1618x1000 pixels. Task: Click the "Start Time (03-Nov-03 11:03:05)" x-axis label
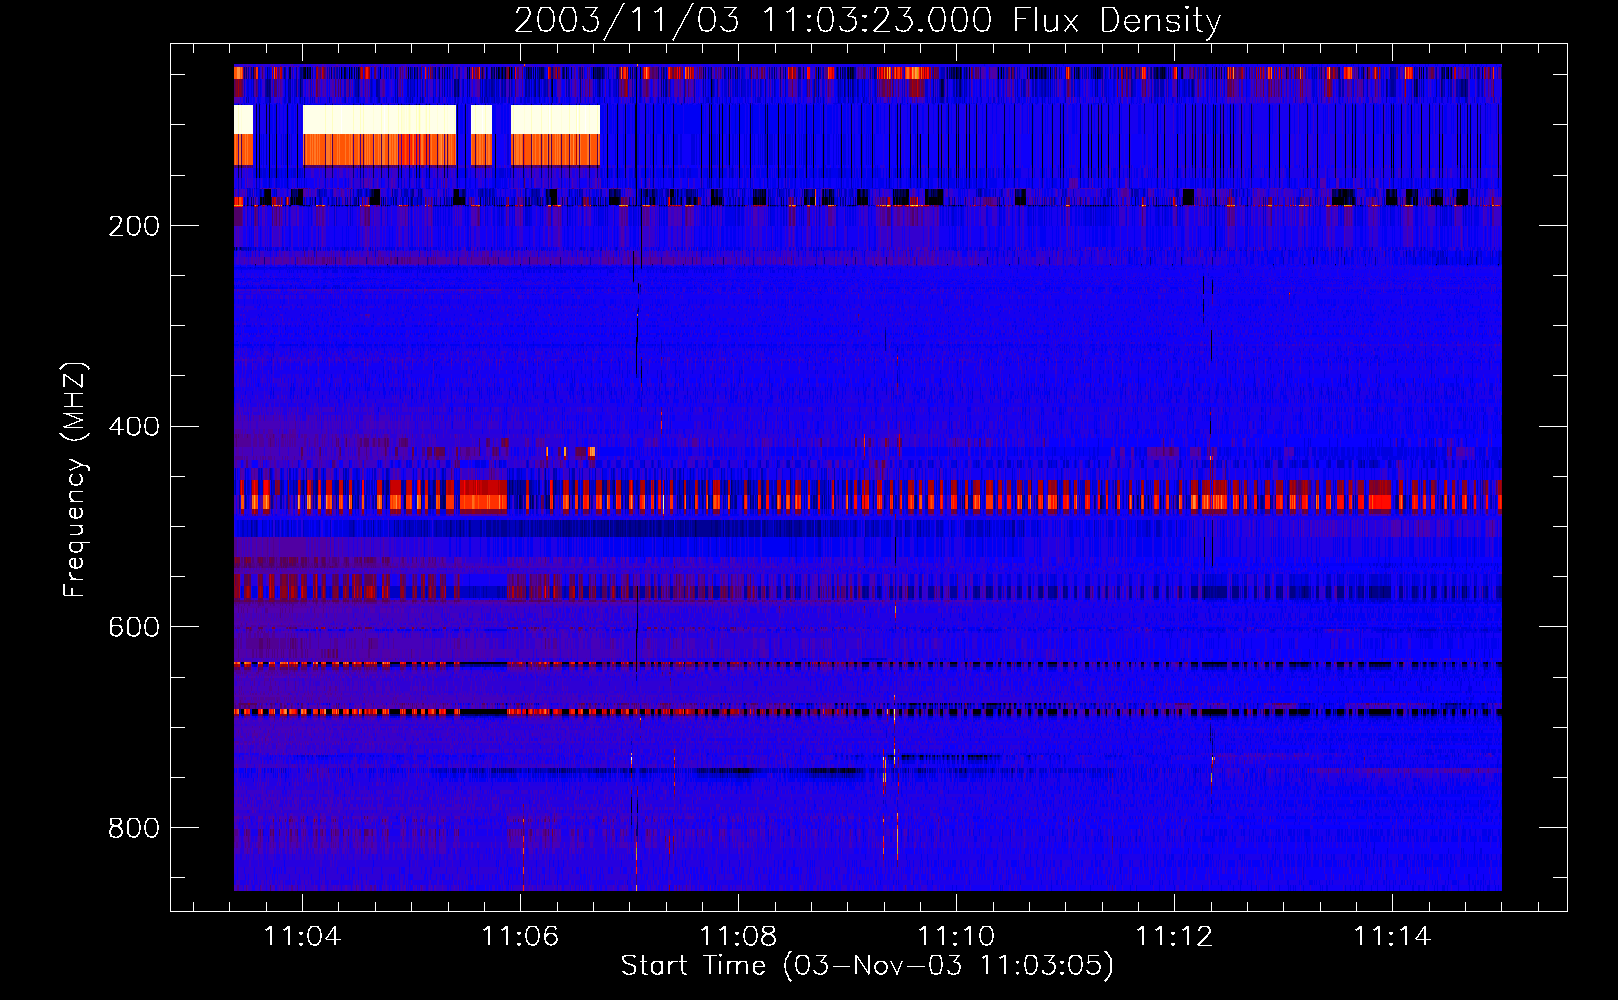[867, 966]
